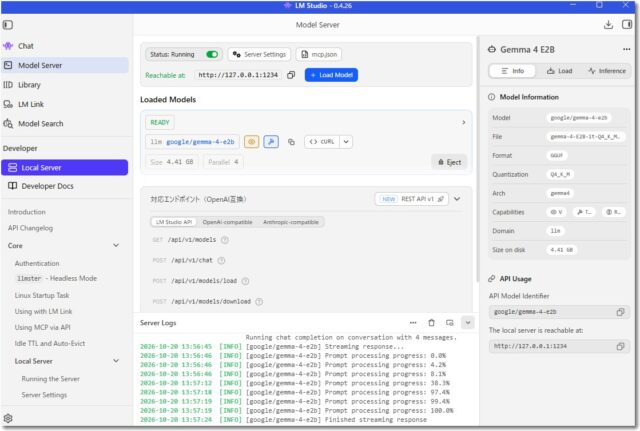Copy the reachable server address
This screenshot has width=640, height=431.
click(291, 75)
